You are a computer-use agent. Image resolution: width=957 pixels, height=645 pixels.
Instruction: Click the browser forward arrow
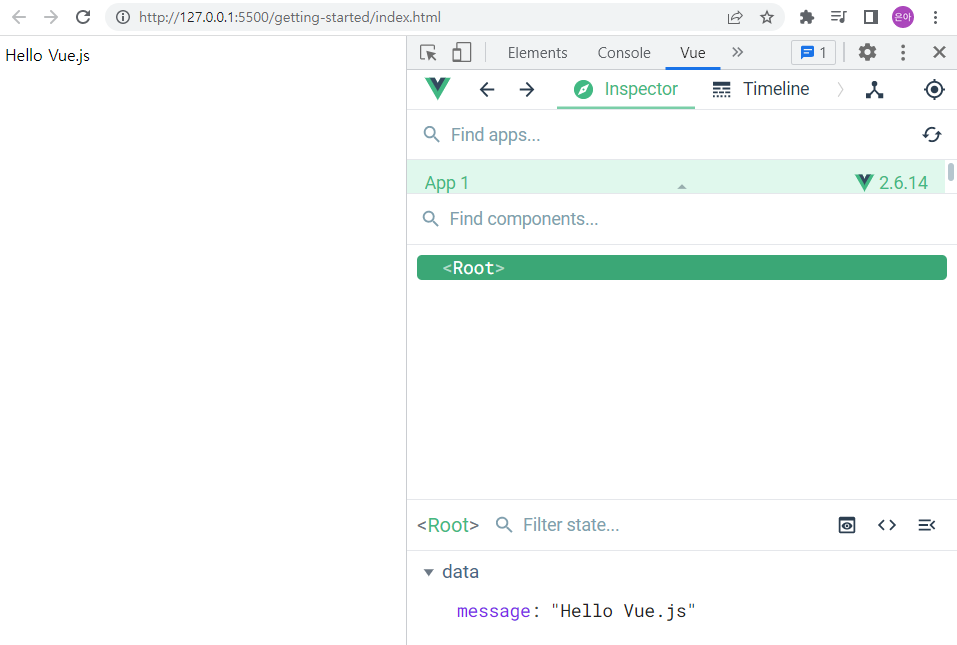click(51, 17)
